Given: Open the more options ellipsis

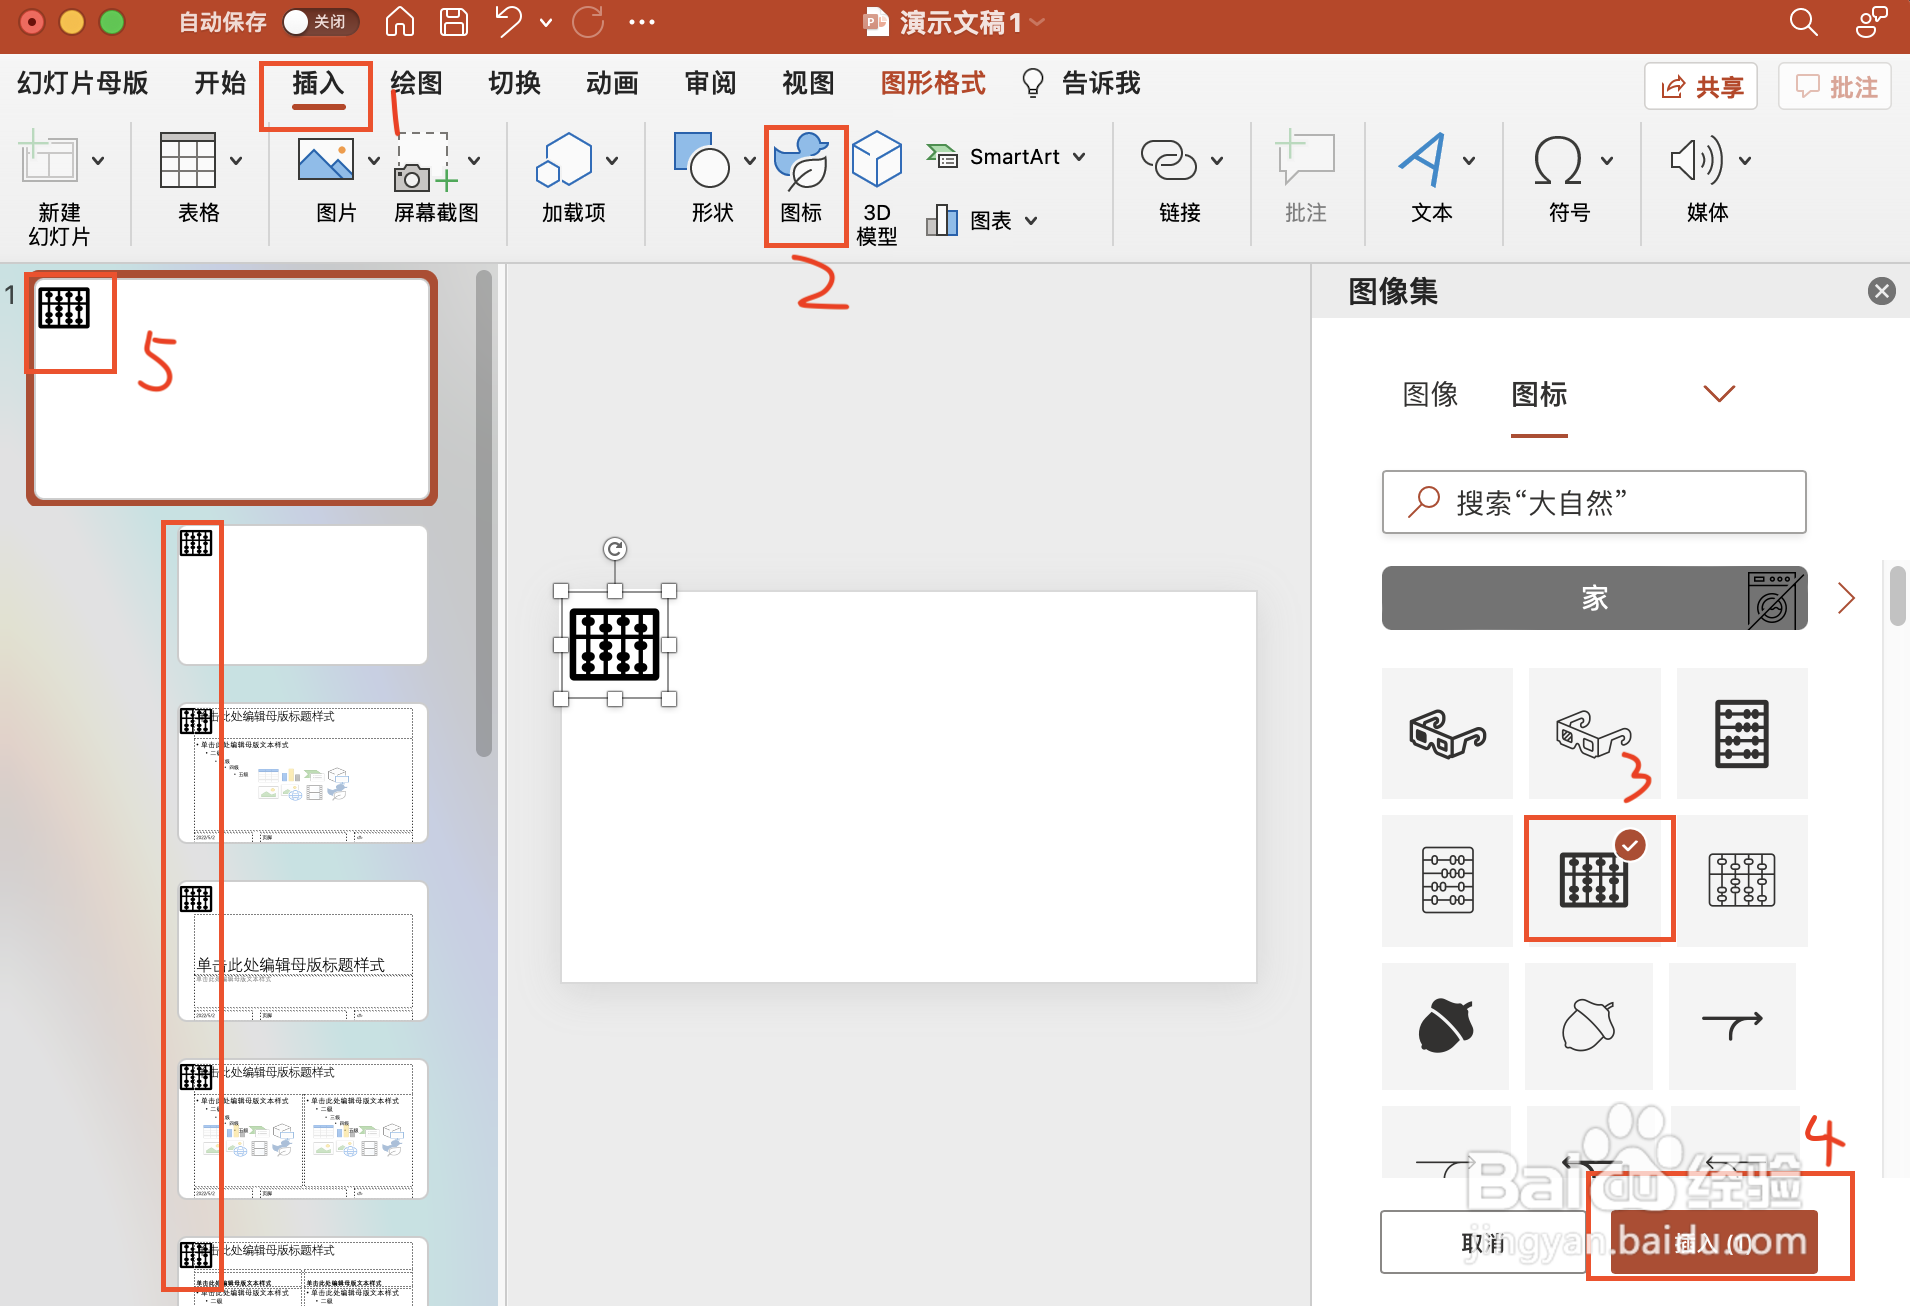Looking at the screenshot, I should point(642,22).
